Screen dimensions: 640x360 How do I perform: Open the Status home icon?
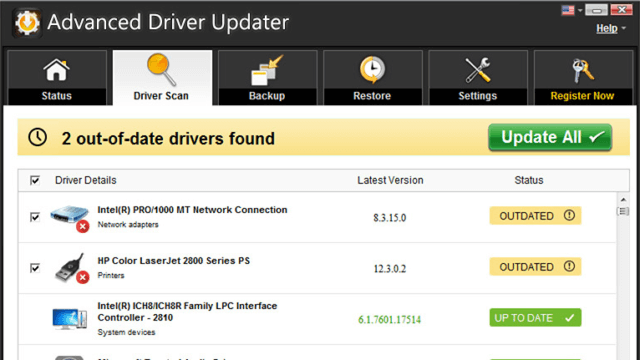pyautogui.click(x=56, y=70)
